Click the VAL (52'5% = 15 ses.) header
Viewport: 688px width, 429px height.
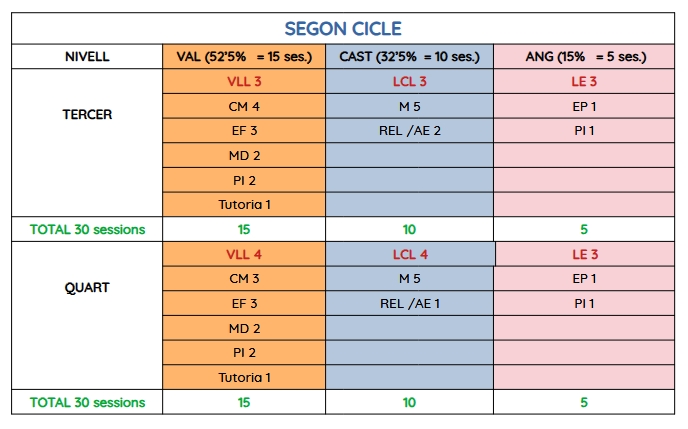tap(244, 57)
